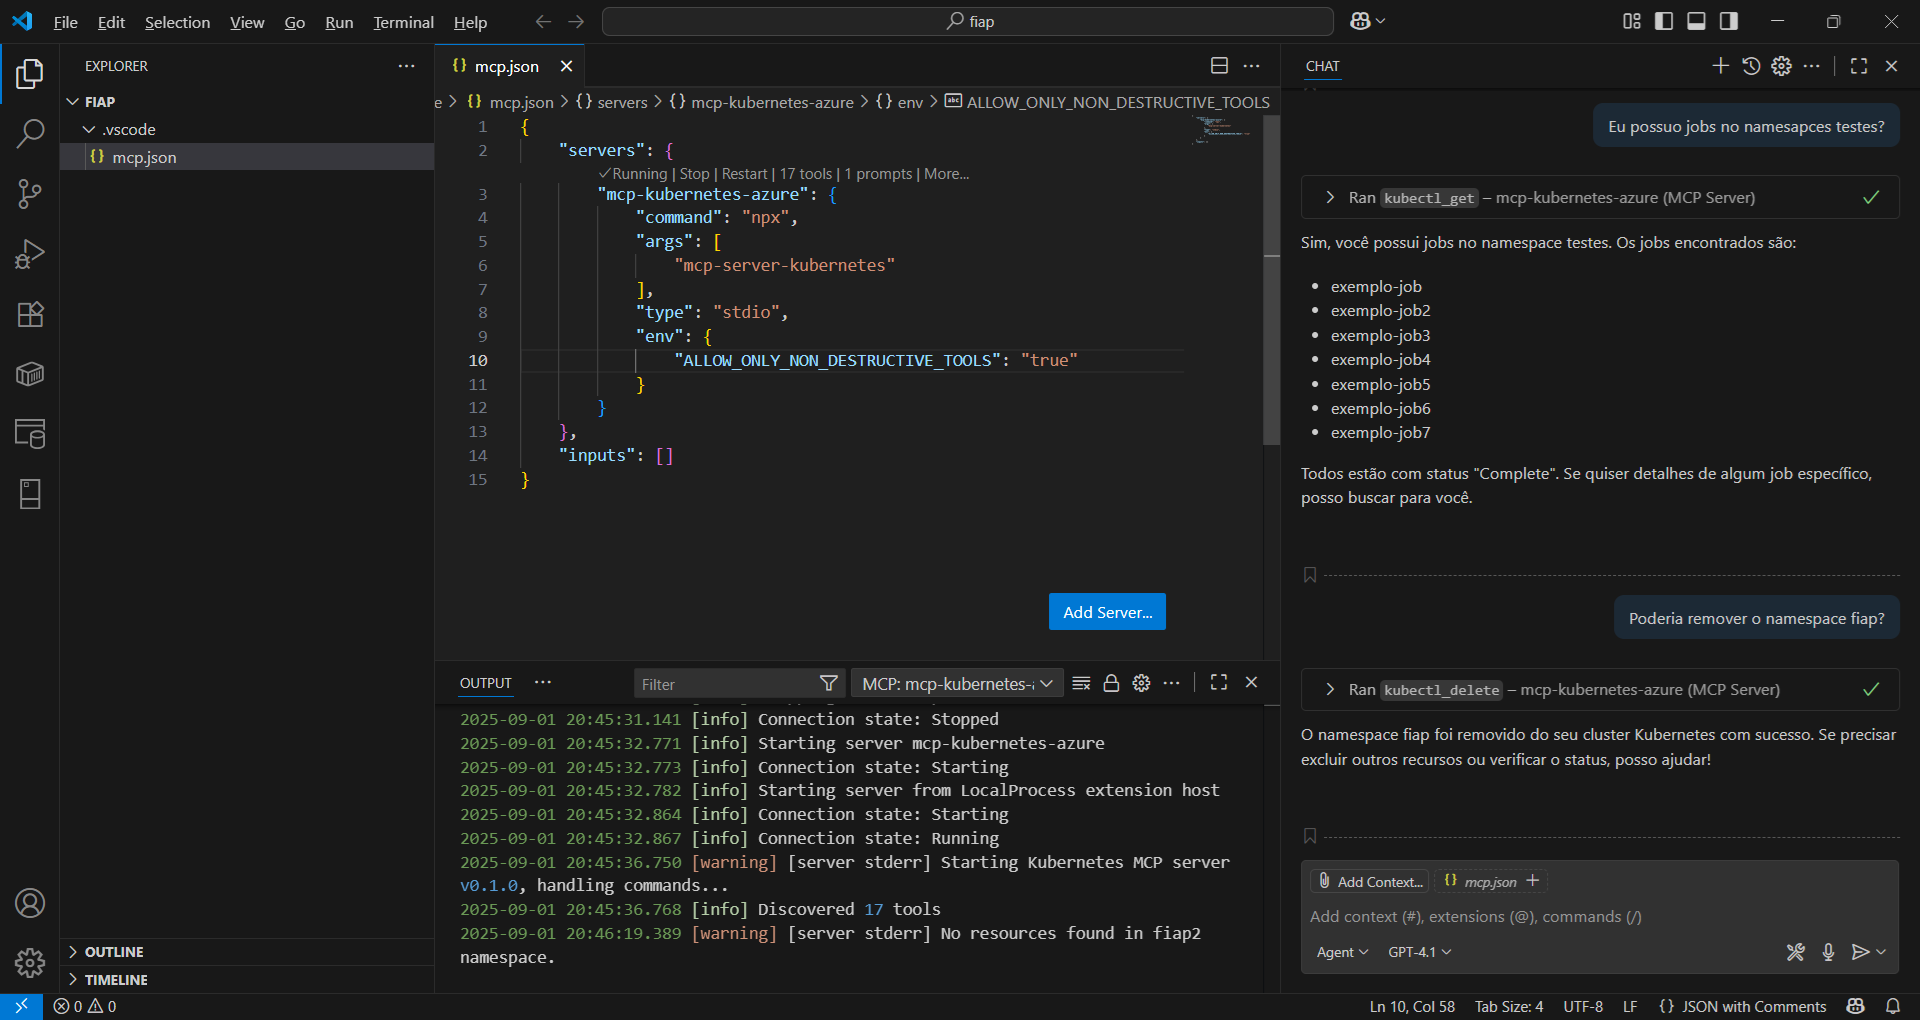Click the chat history icon

click(1751, 66)
